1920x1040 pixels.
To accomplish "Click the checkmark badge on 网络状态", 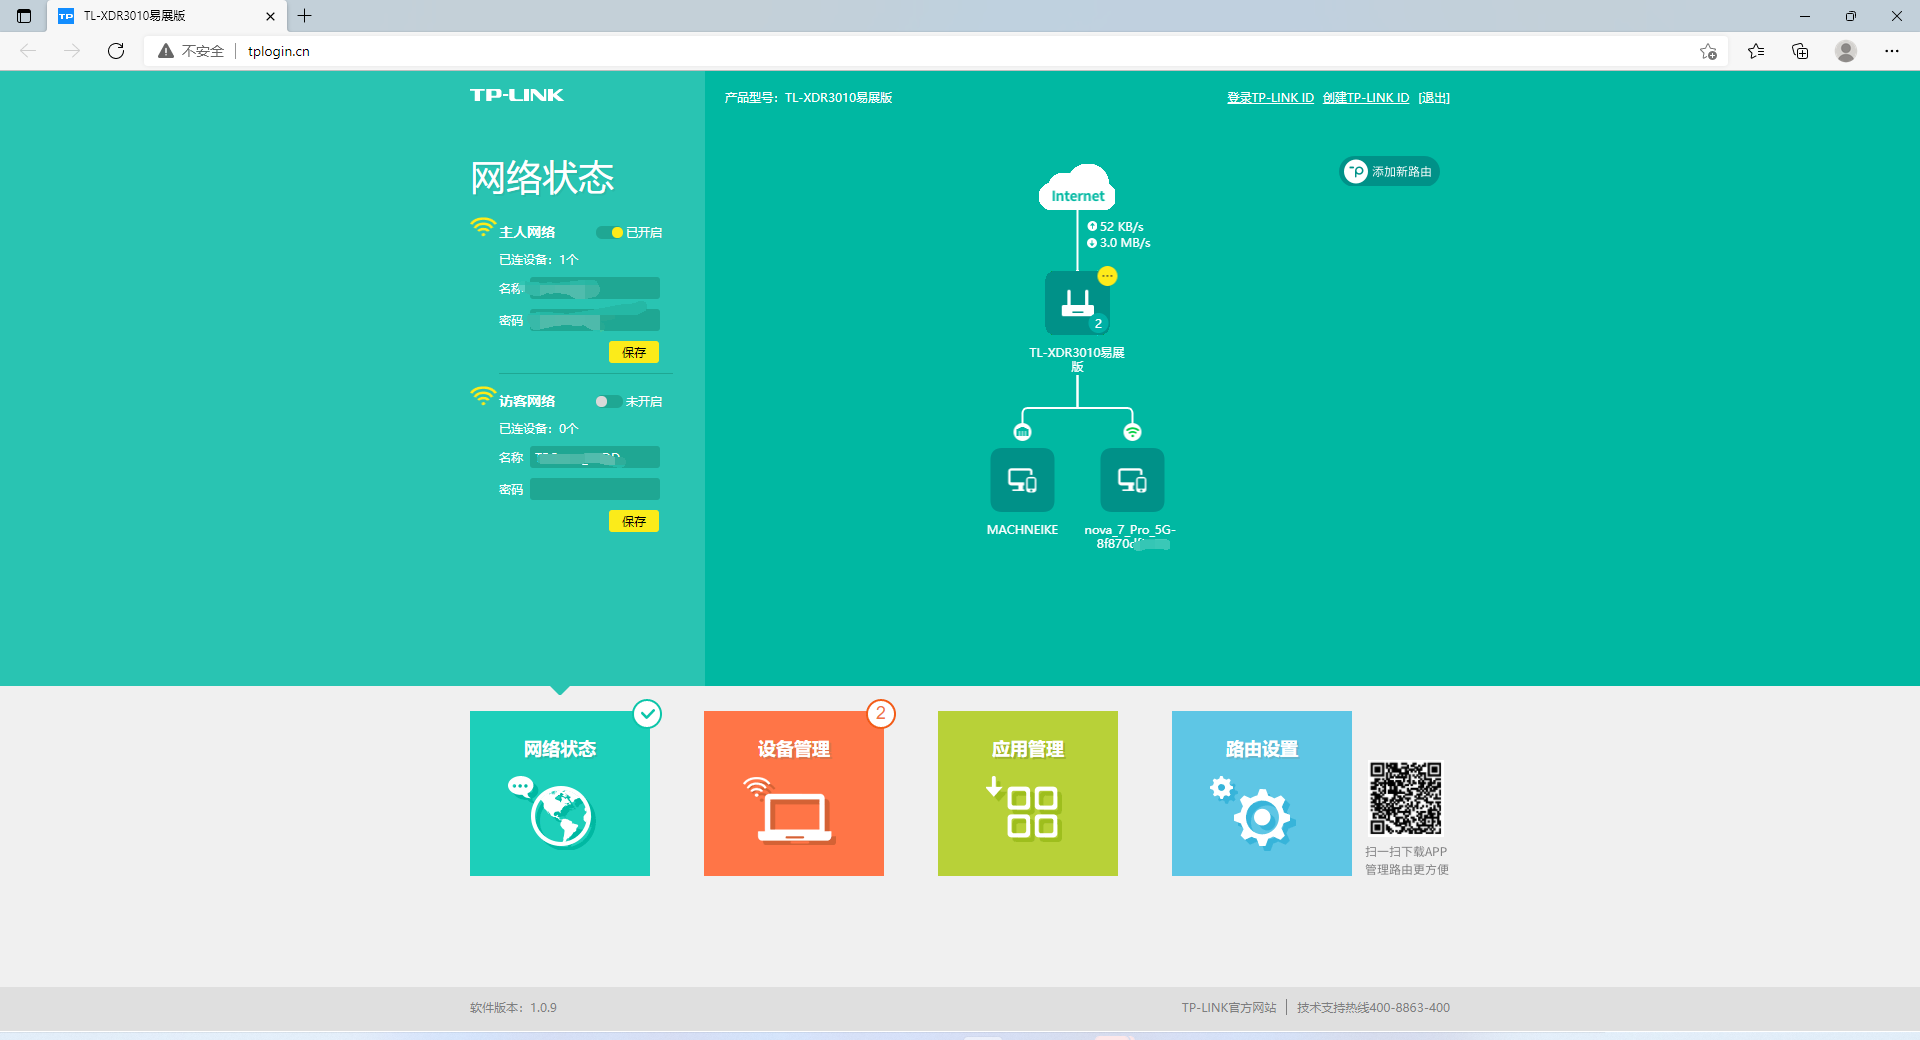I will (x=648, y=714).
